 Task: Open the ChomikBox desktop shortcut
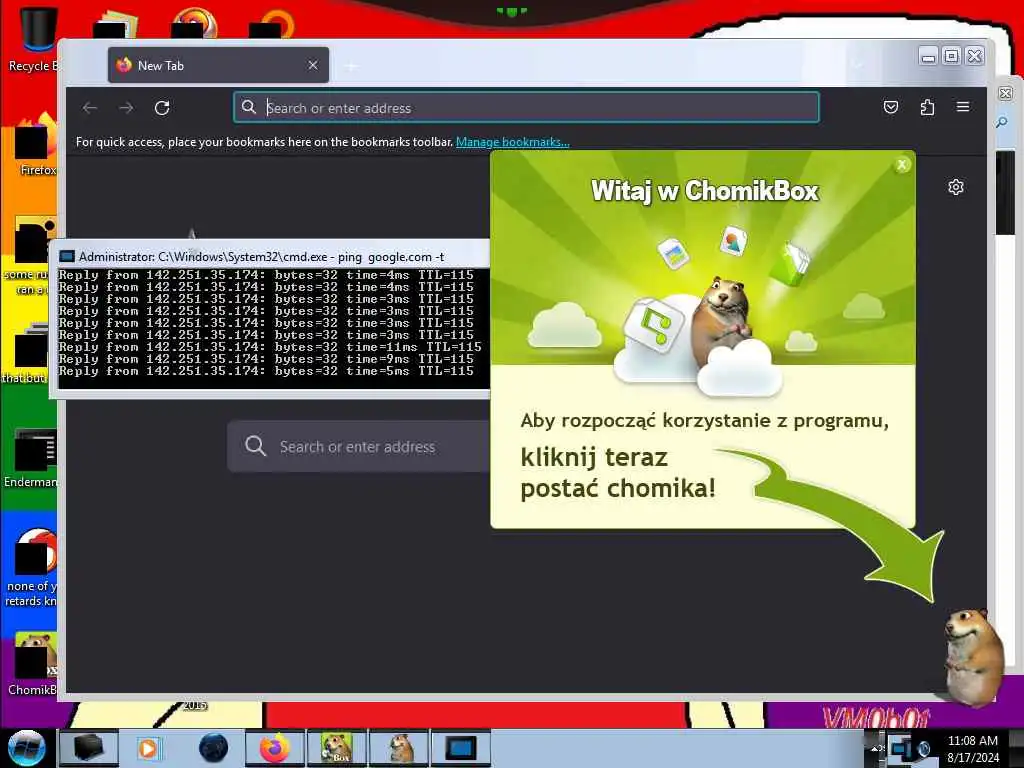[x=33, y=664]
